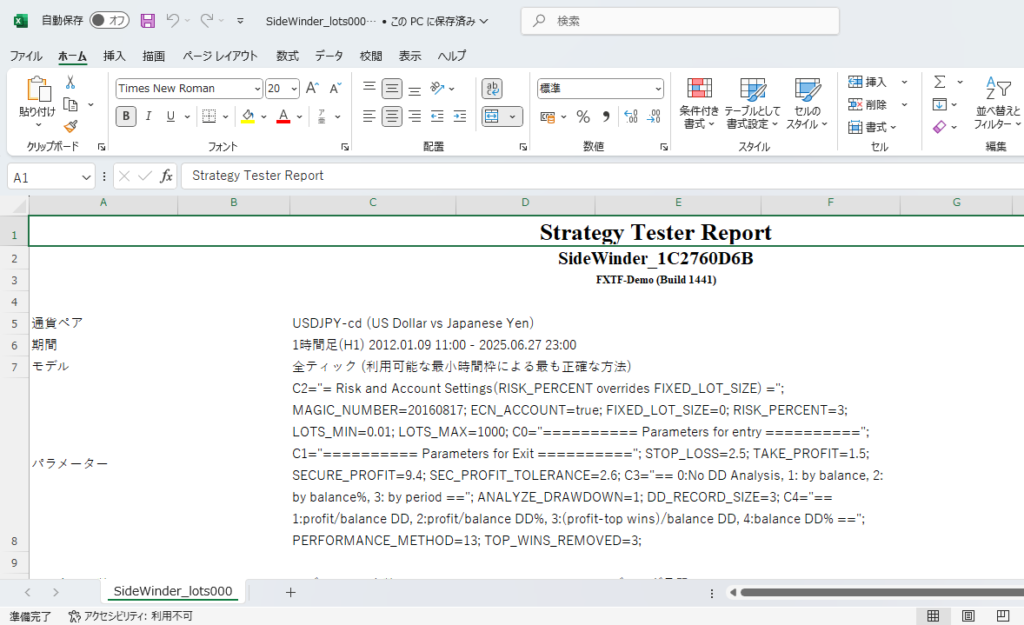The width and height of the screenshot is (1024, 625).
Task: Click the Copy icon
Action: pos(71,104)
